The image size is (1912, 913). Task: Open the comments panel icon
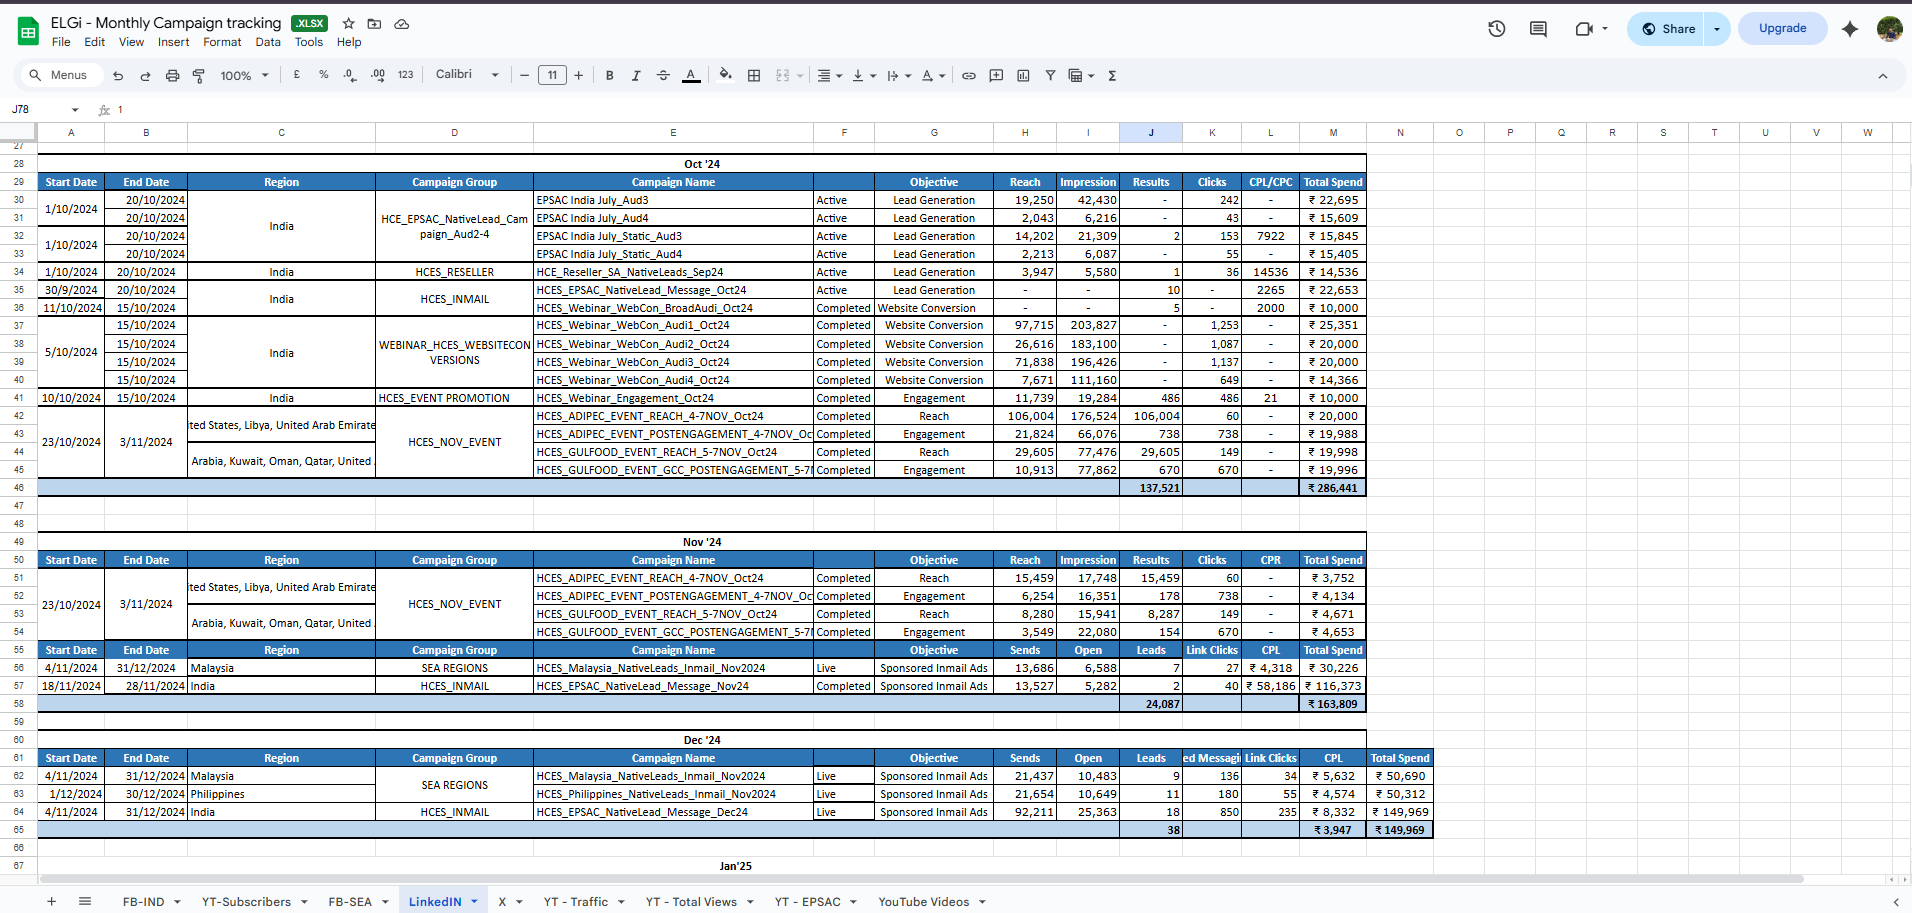(1538, 29)
